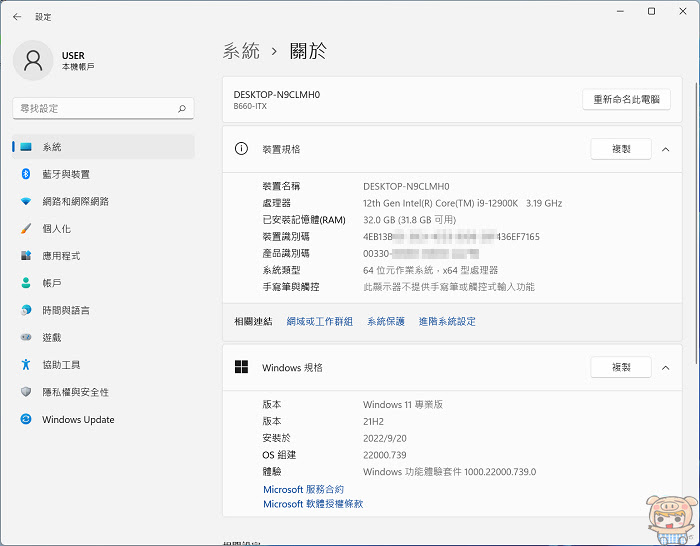Select the Windows 11 專業版 text

click(x=403, y=404)
